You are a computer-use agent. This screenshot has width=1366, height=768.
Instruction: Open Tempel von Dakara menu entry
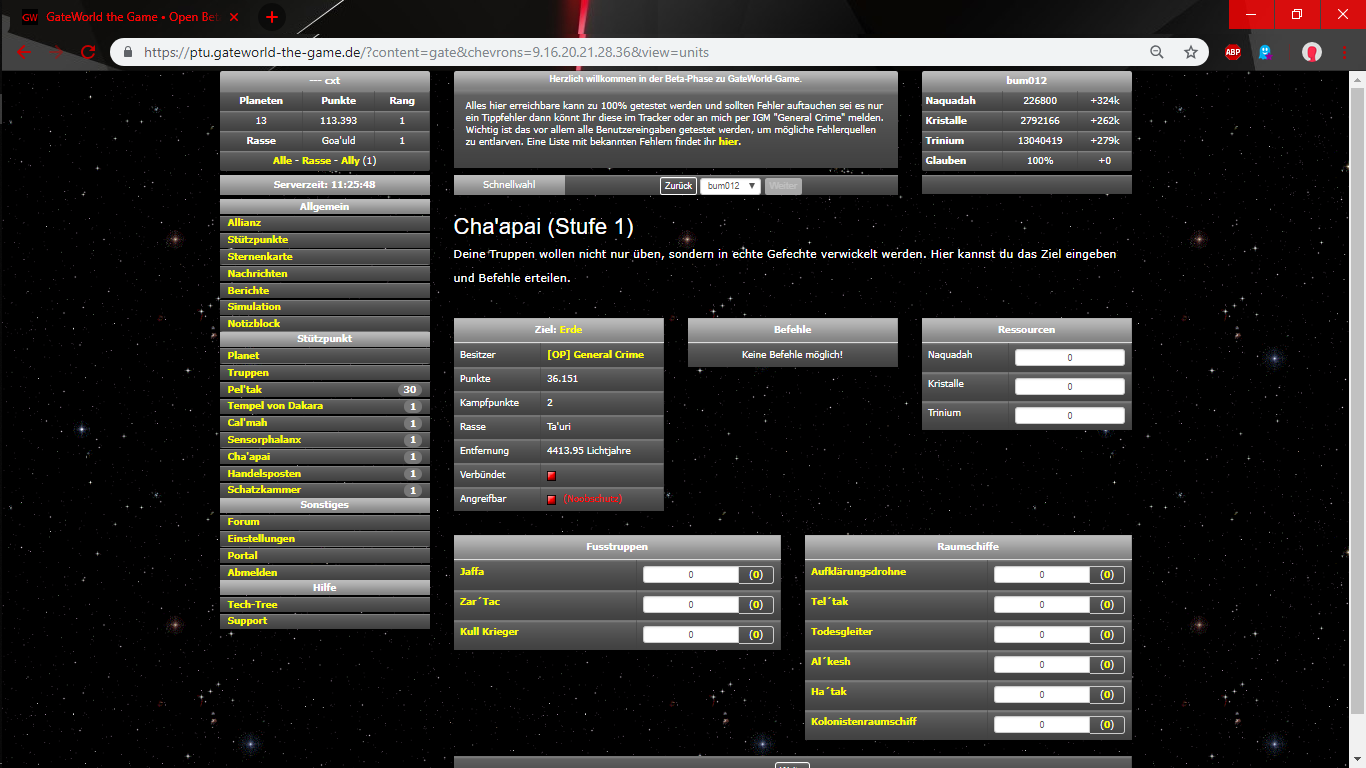point(275,406)
